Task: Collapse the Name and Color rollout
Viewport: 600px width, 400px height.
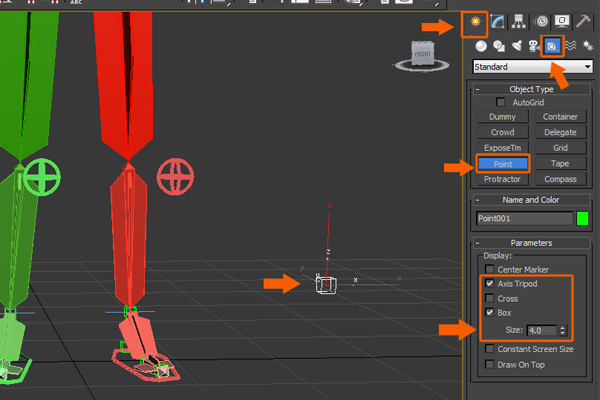Action: (531, 200)
